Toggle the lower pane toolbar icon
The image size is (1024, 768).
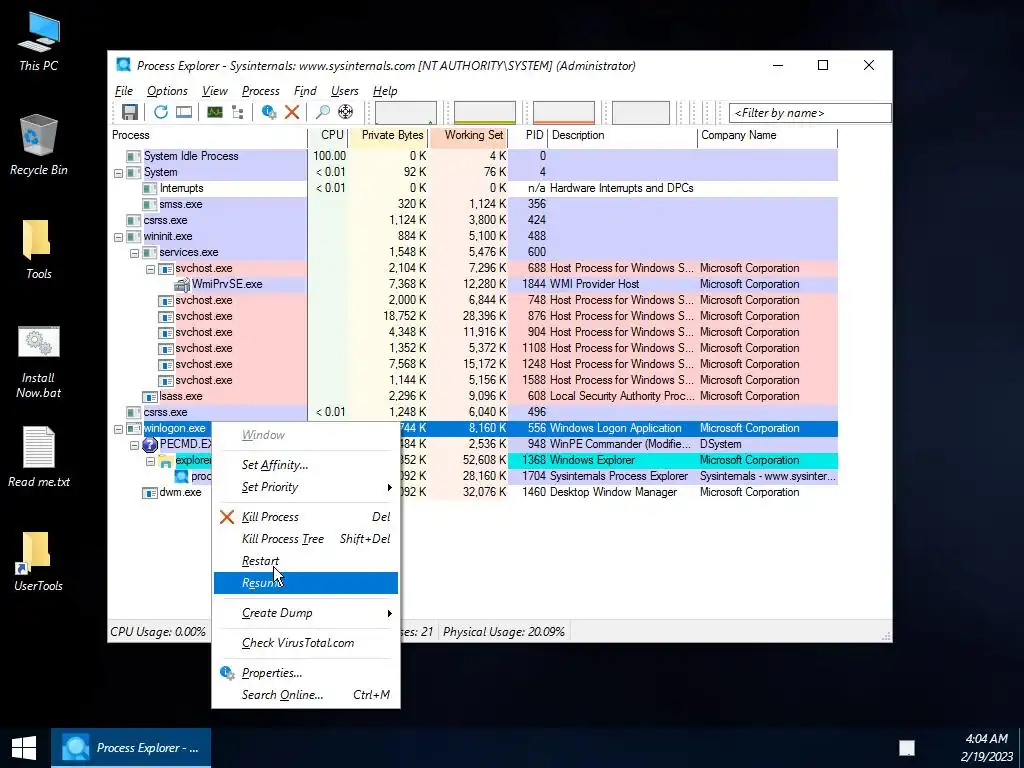[x=184, y=112]
